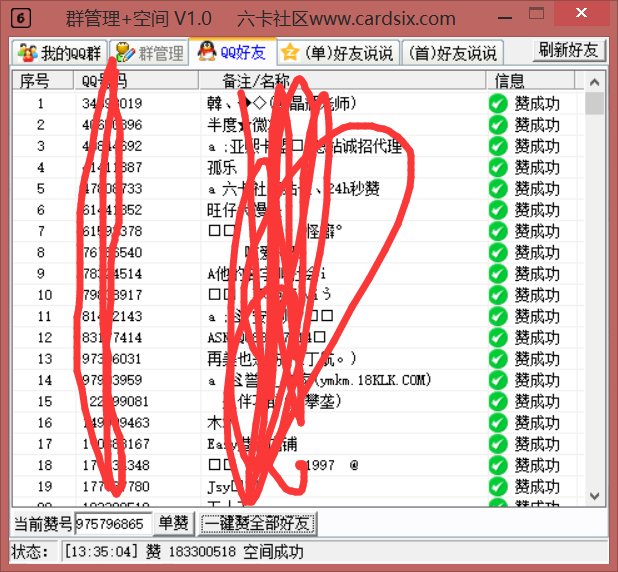Click the 刷新好友 button

568,51
